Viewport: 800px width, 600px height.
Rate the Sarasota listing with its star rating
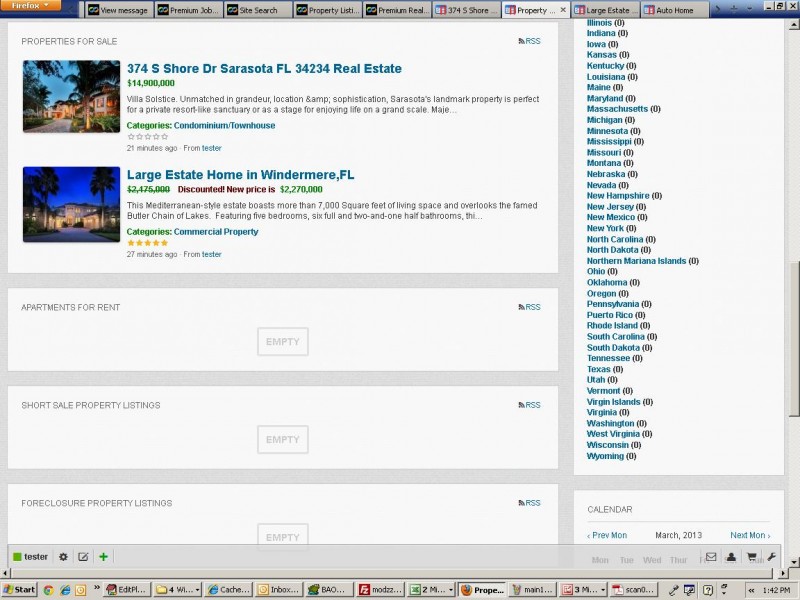(147, 137)
